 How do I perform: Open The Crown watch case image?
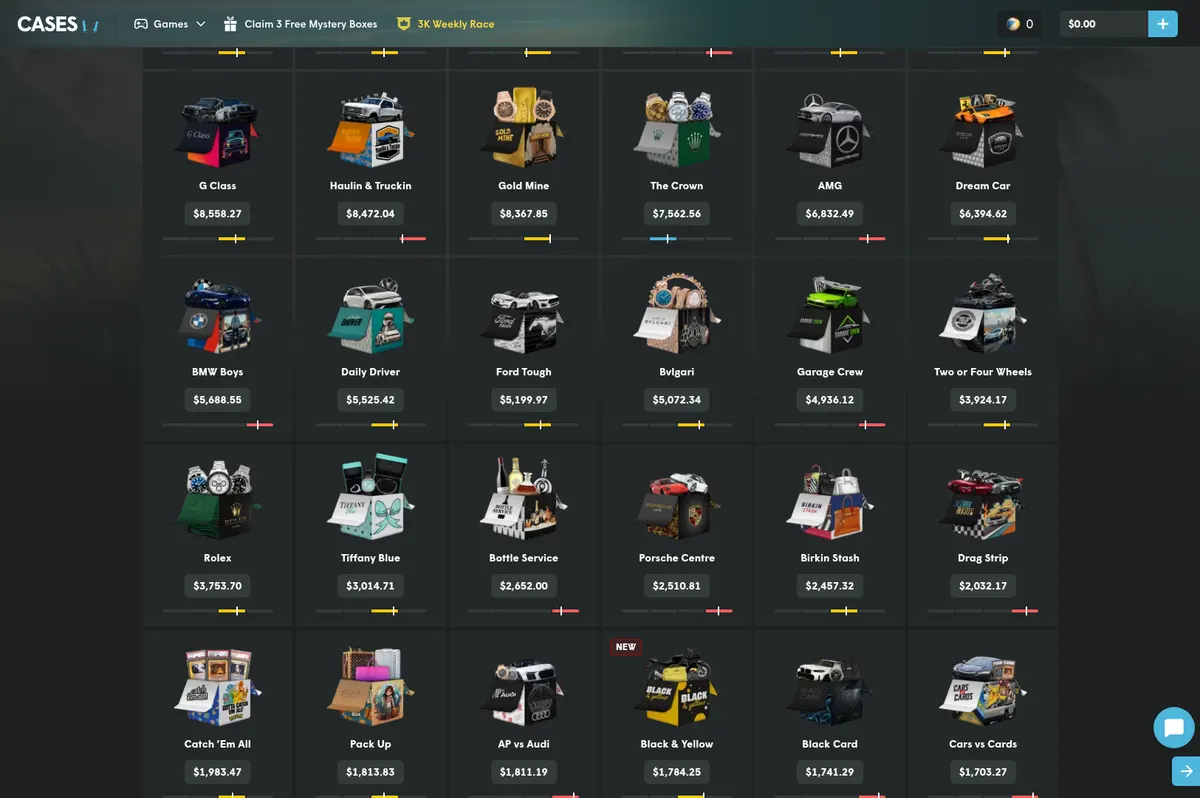pyautogui.click(x=677, y=131)
